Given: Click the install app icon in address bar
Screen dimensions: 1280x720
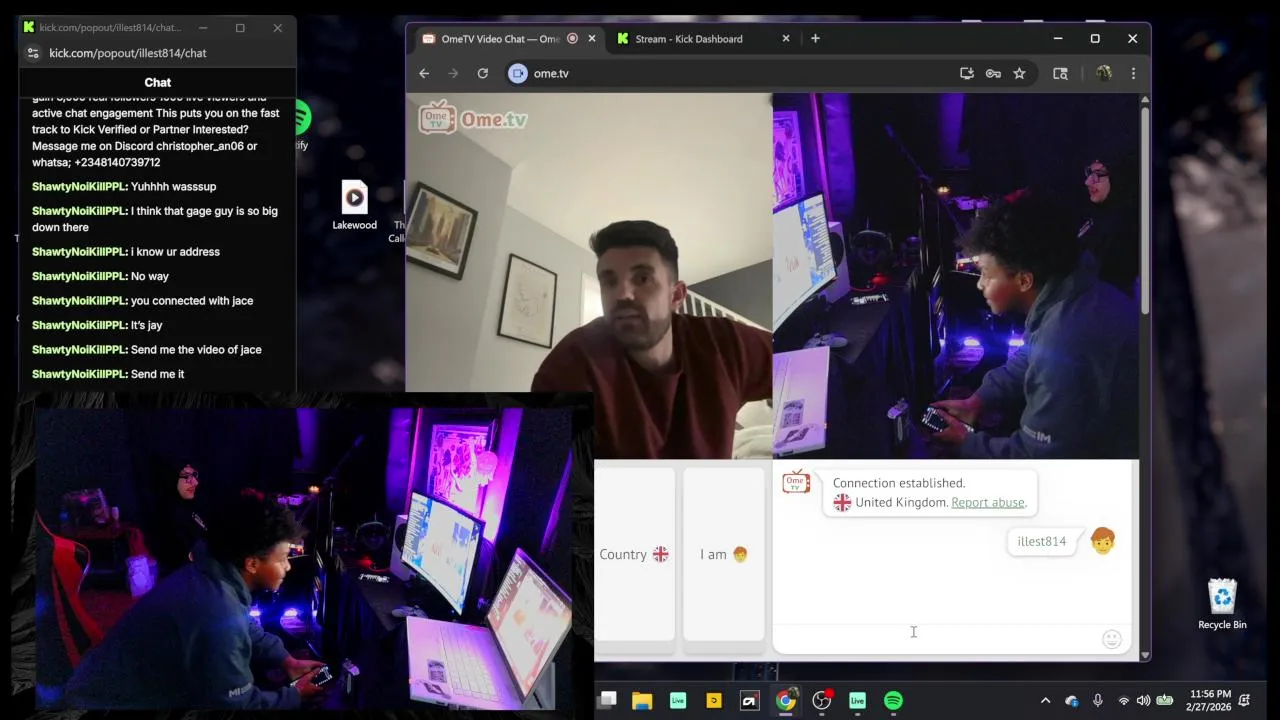Looking at the screenshot, I should (966, 73).
